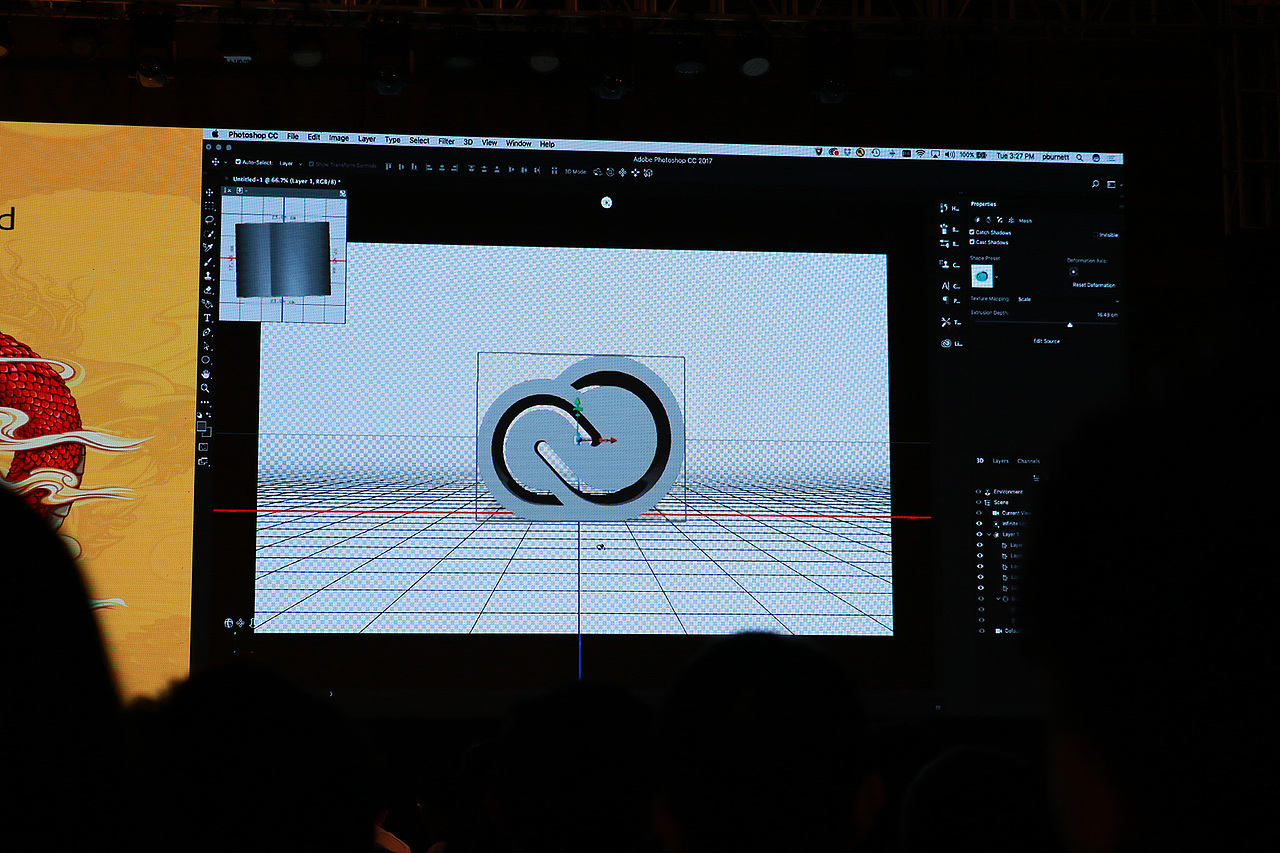Viewport: 1280px width, 853px height.
Task: Click Edit Source in the Properties panel
Action: (x=1046, y=340)
